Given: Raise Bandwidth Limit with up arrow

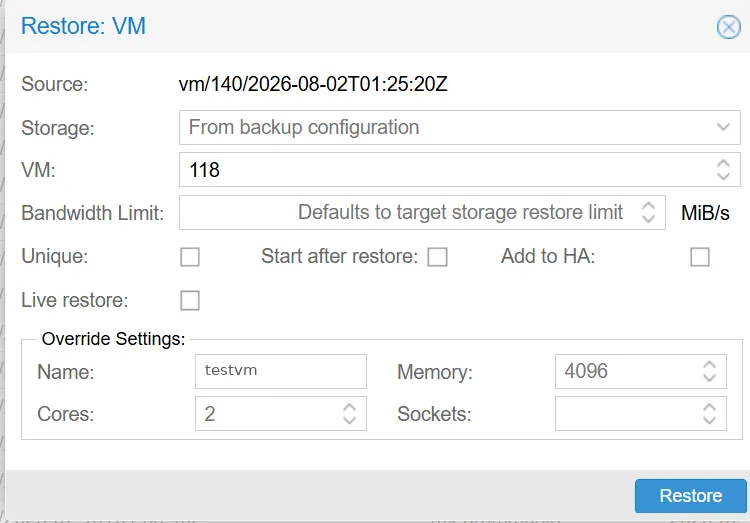Looking at the screenshot, I should [648, 207].
